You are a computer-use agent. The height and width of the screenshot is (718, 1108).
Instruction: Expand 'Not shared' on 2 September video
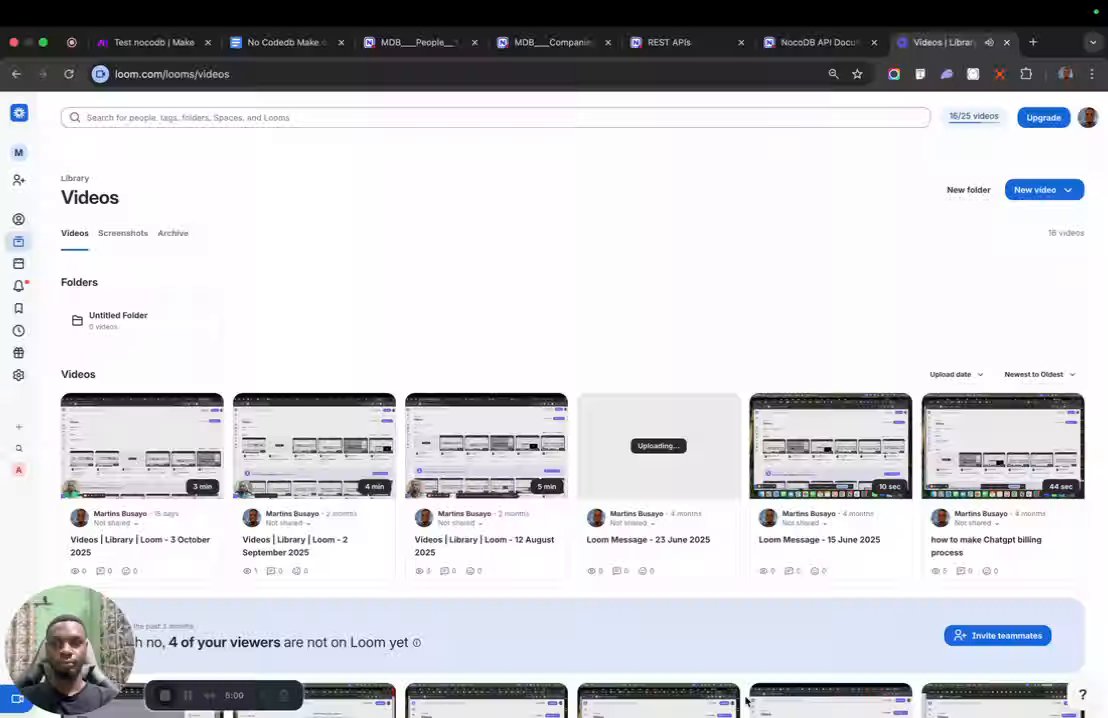[288, 524]
